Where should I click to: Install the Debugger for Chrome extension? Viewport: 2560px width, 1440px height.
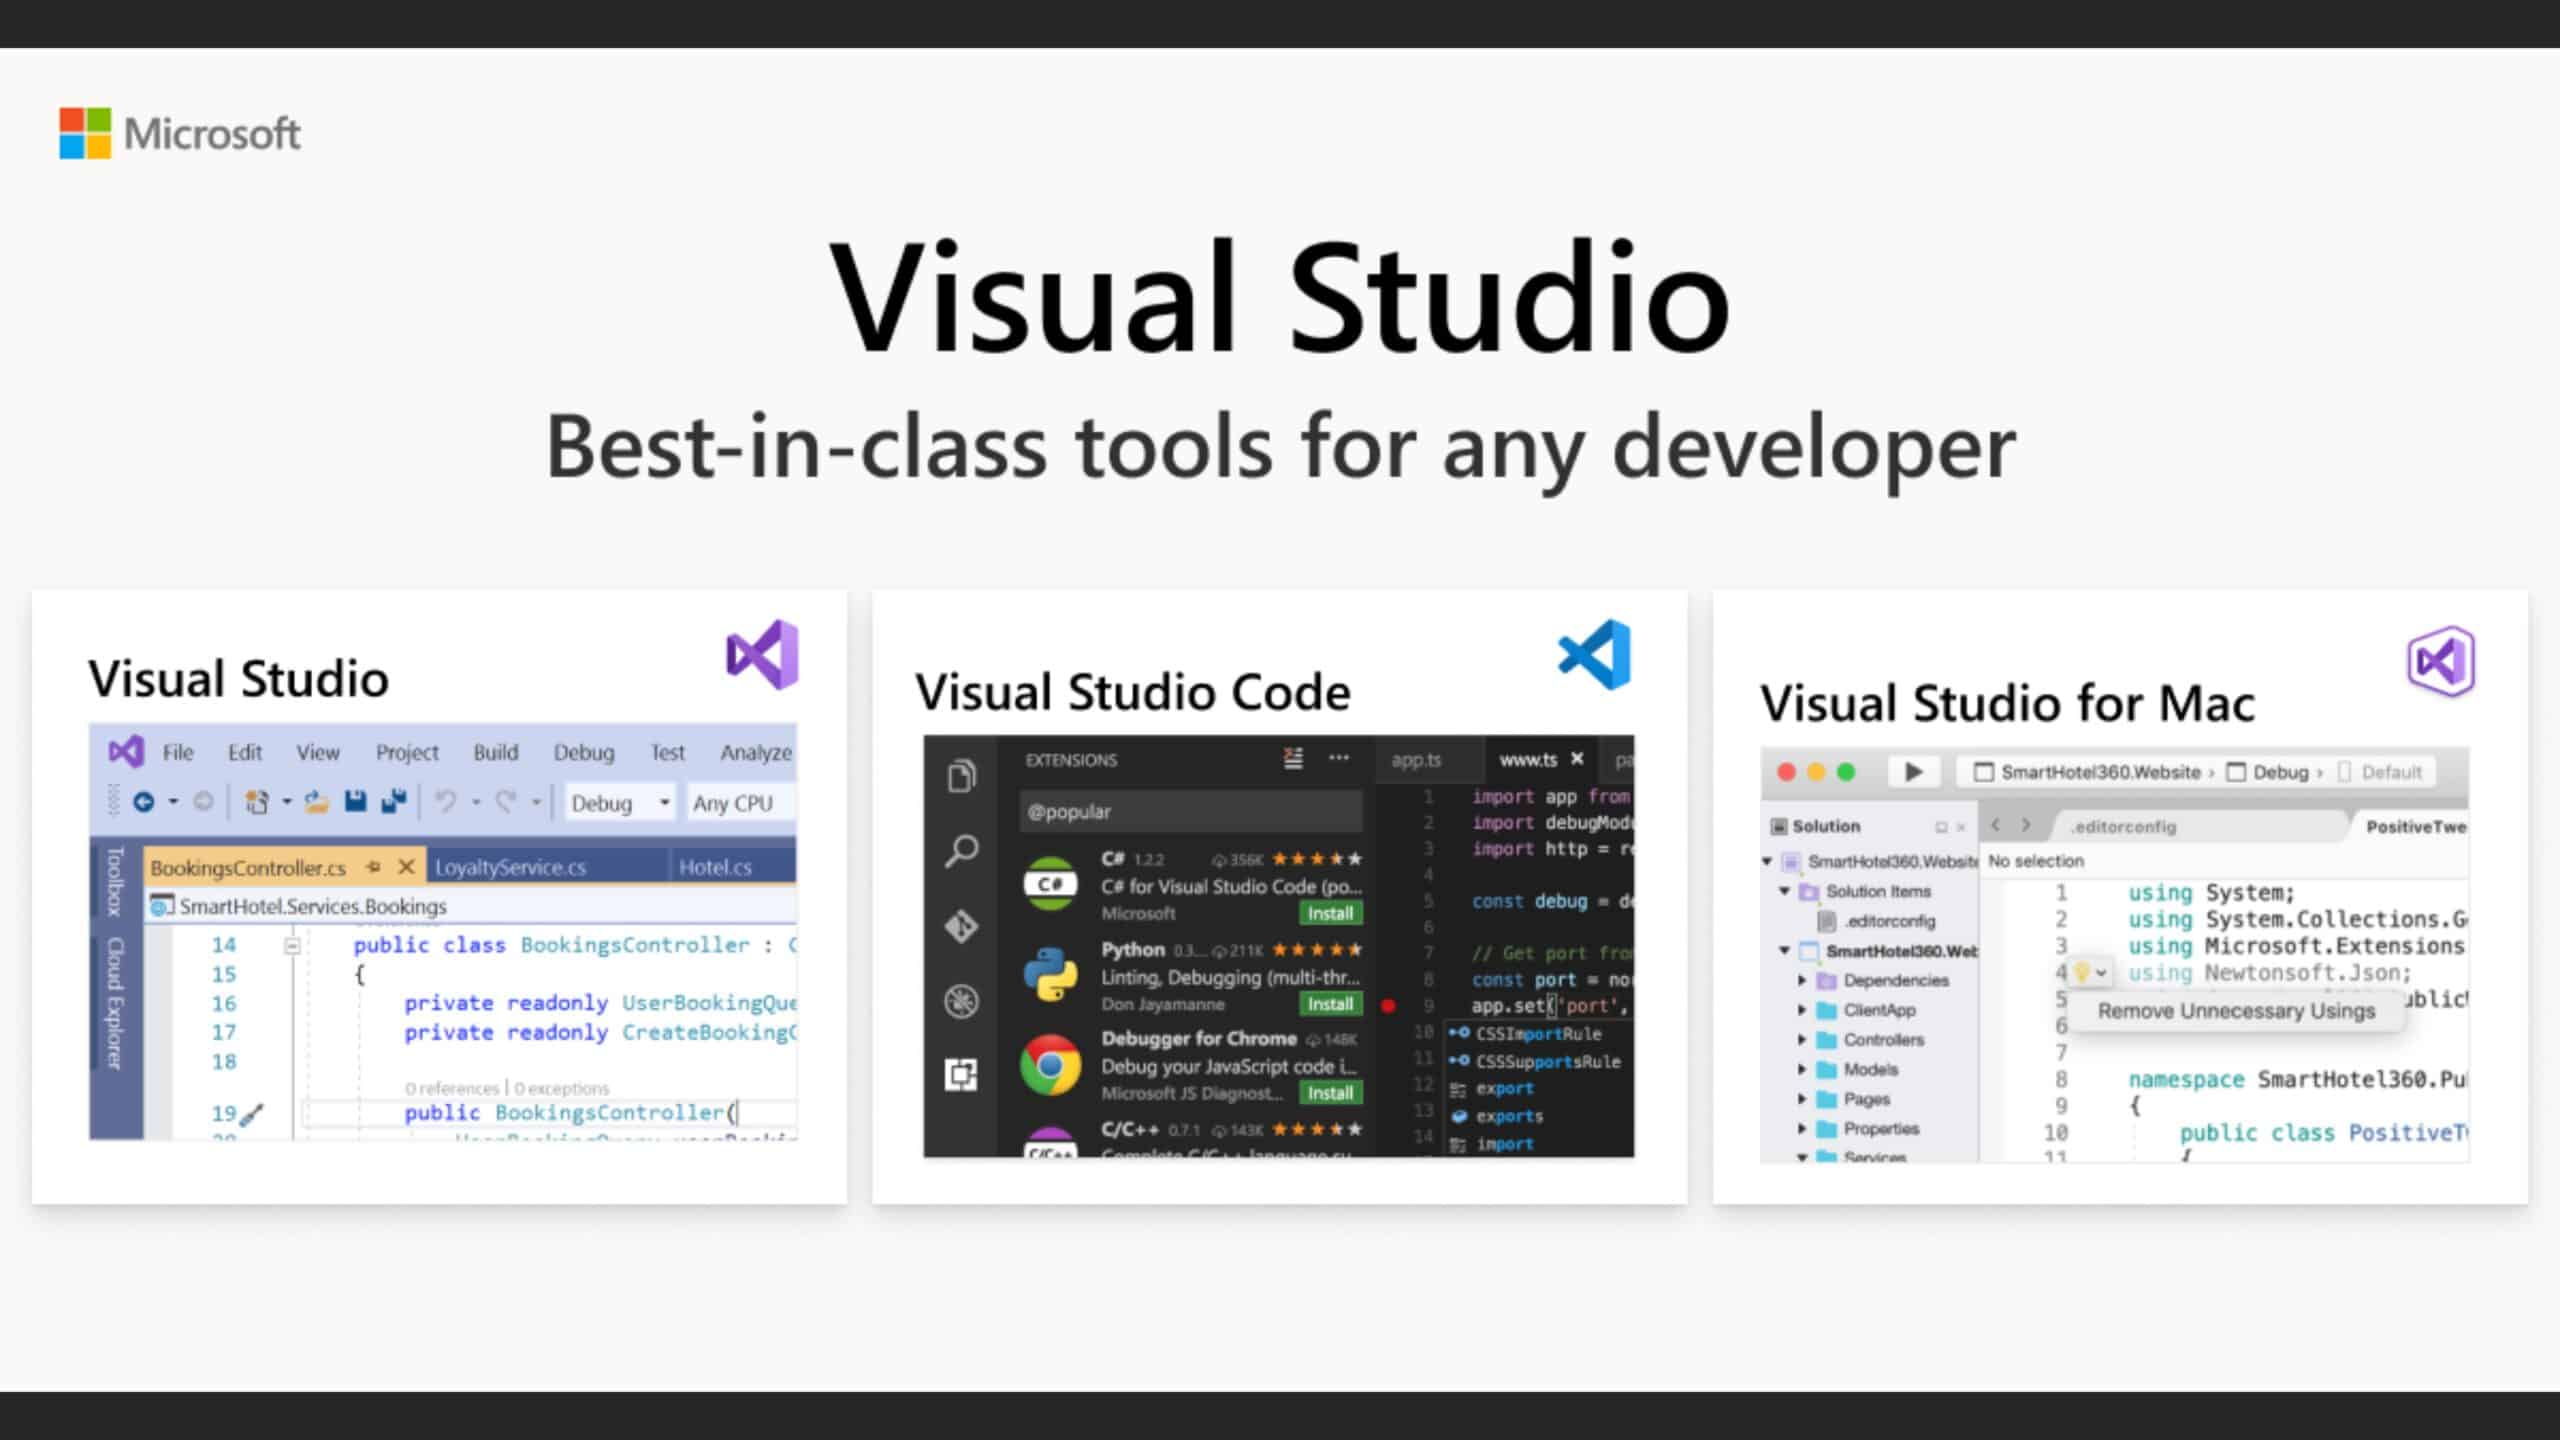click(1330, 1093)
